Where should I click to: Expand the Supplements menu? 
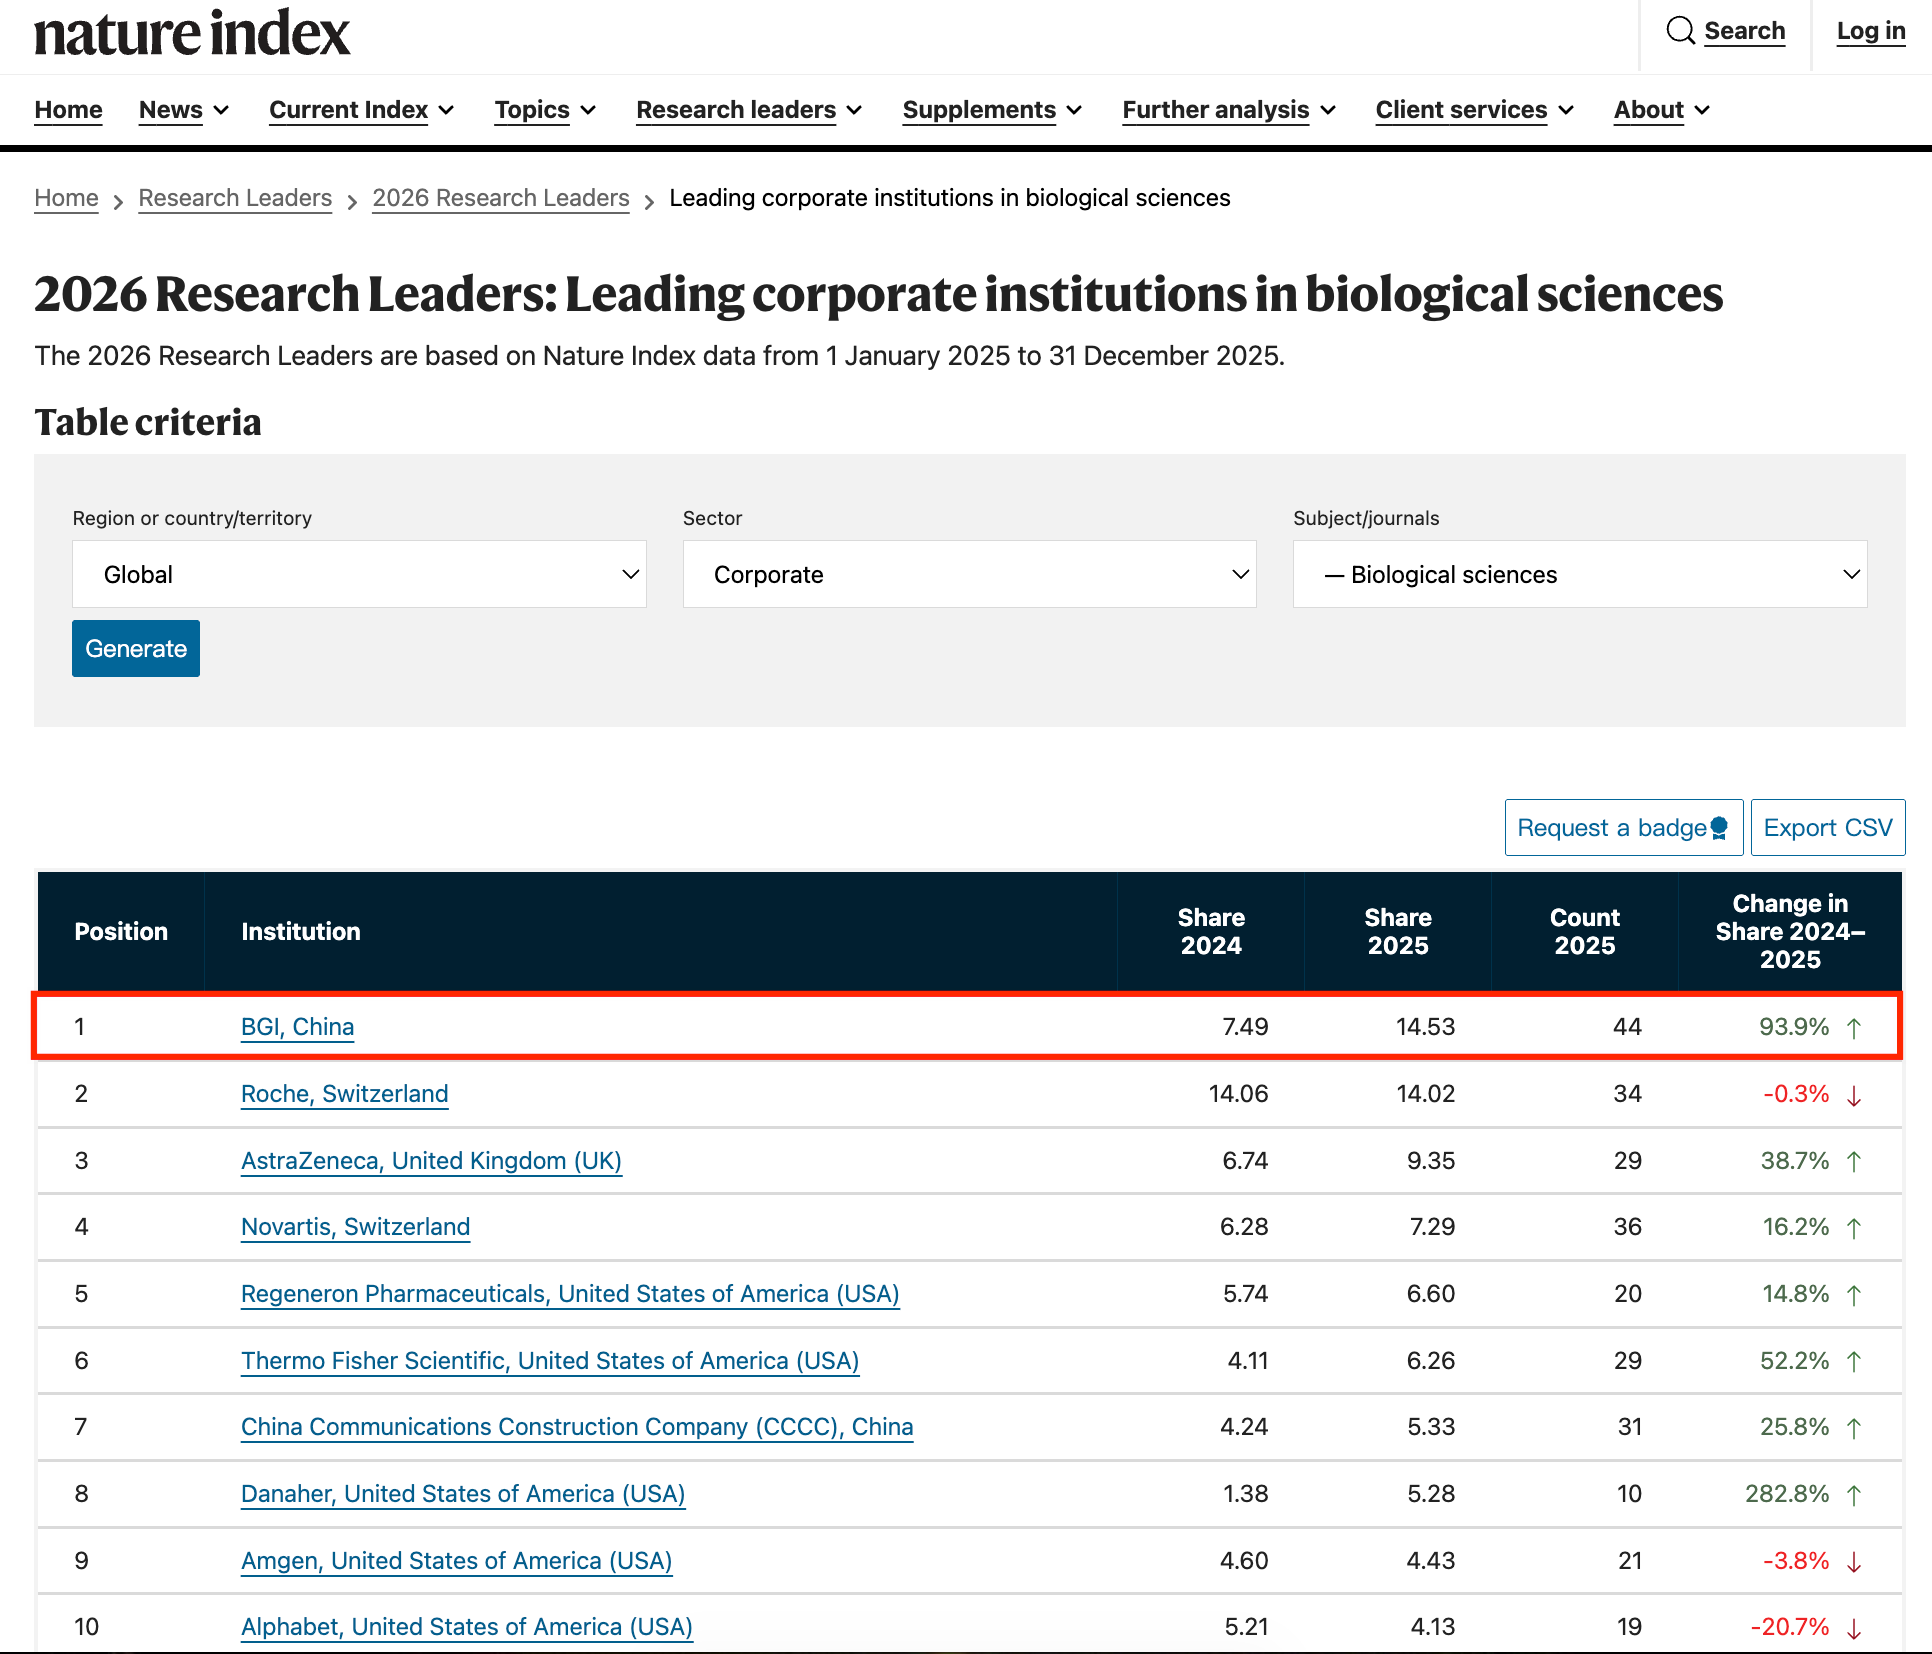tap(992, 110)
